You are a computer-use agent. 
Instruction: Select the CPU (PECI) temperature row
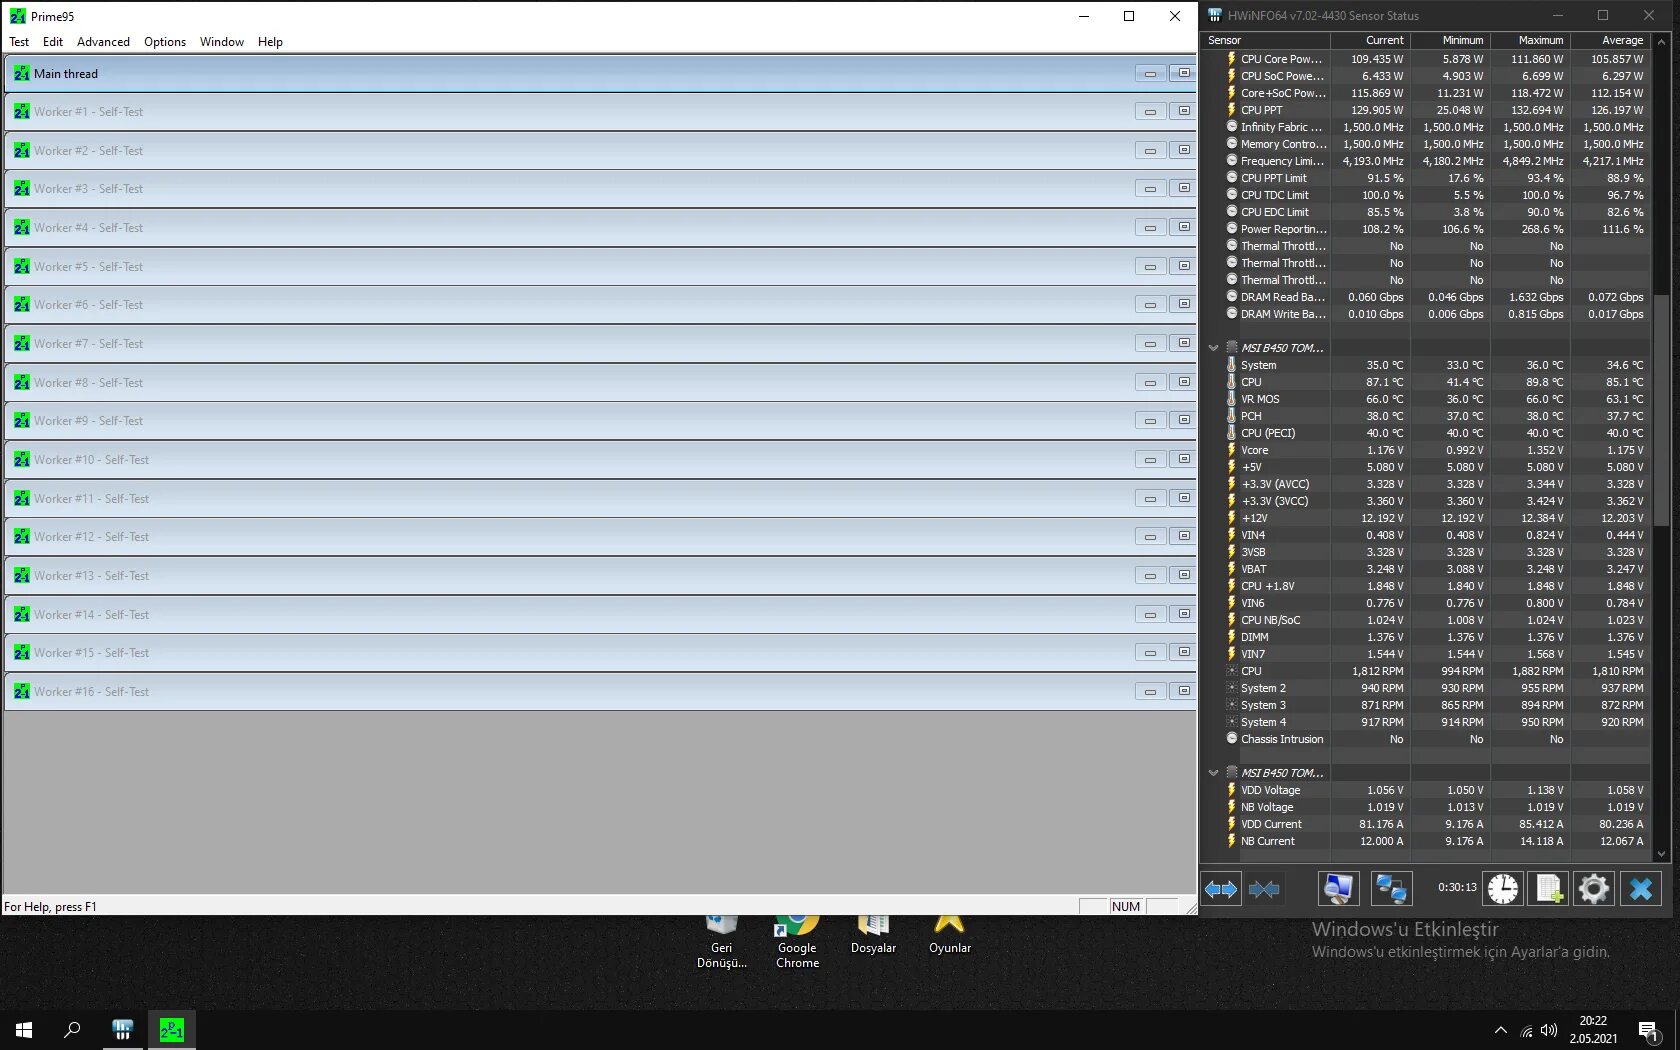[x=1427, y=433]
